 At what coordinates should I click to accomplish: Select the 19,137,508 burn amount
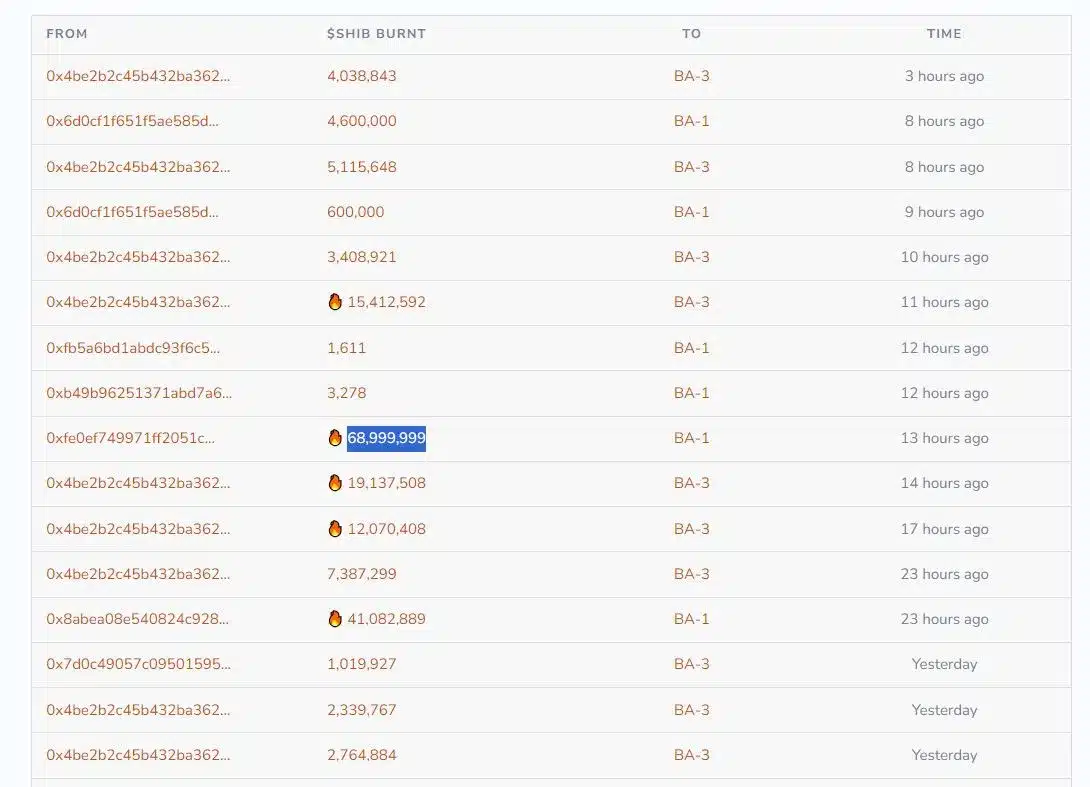tap(387, 483)
